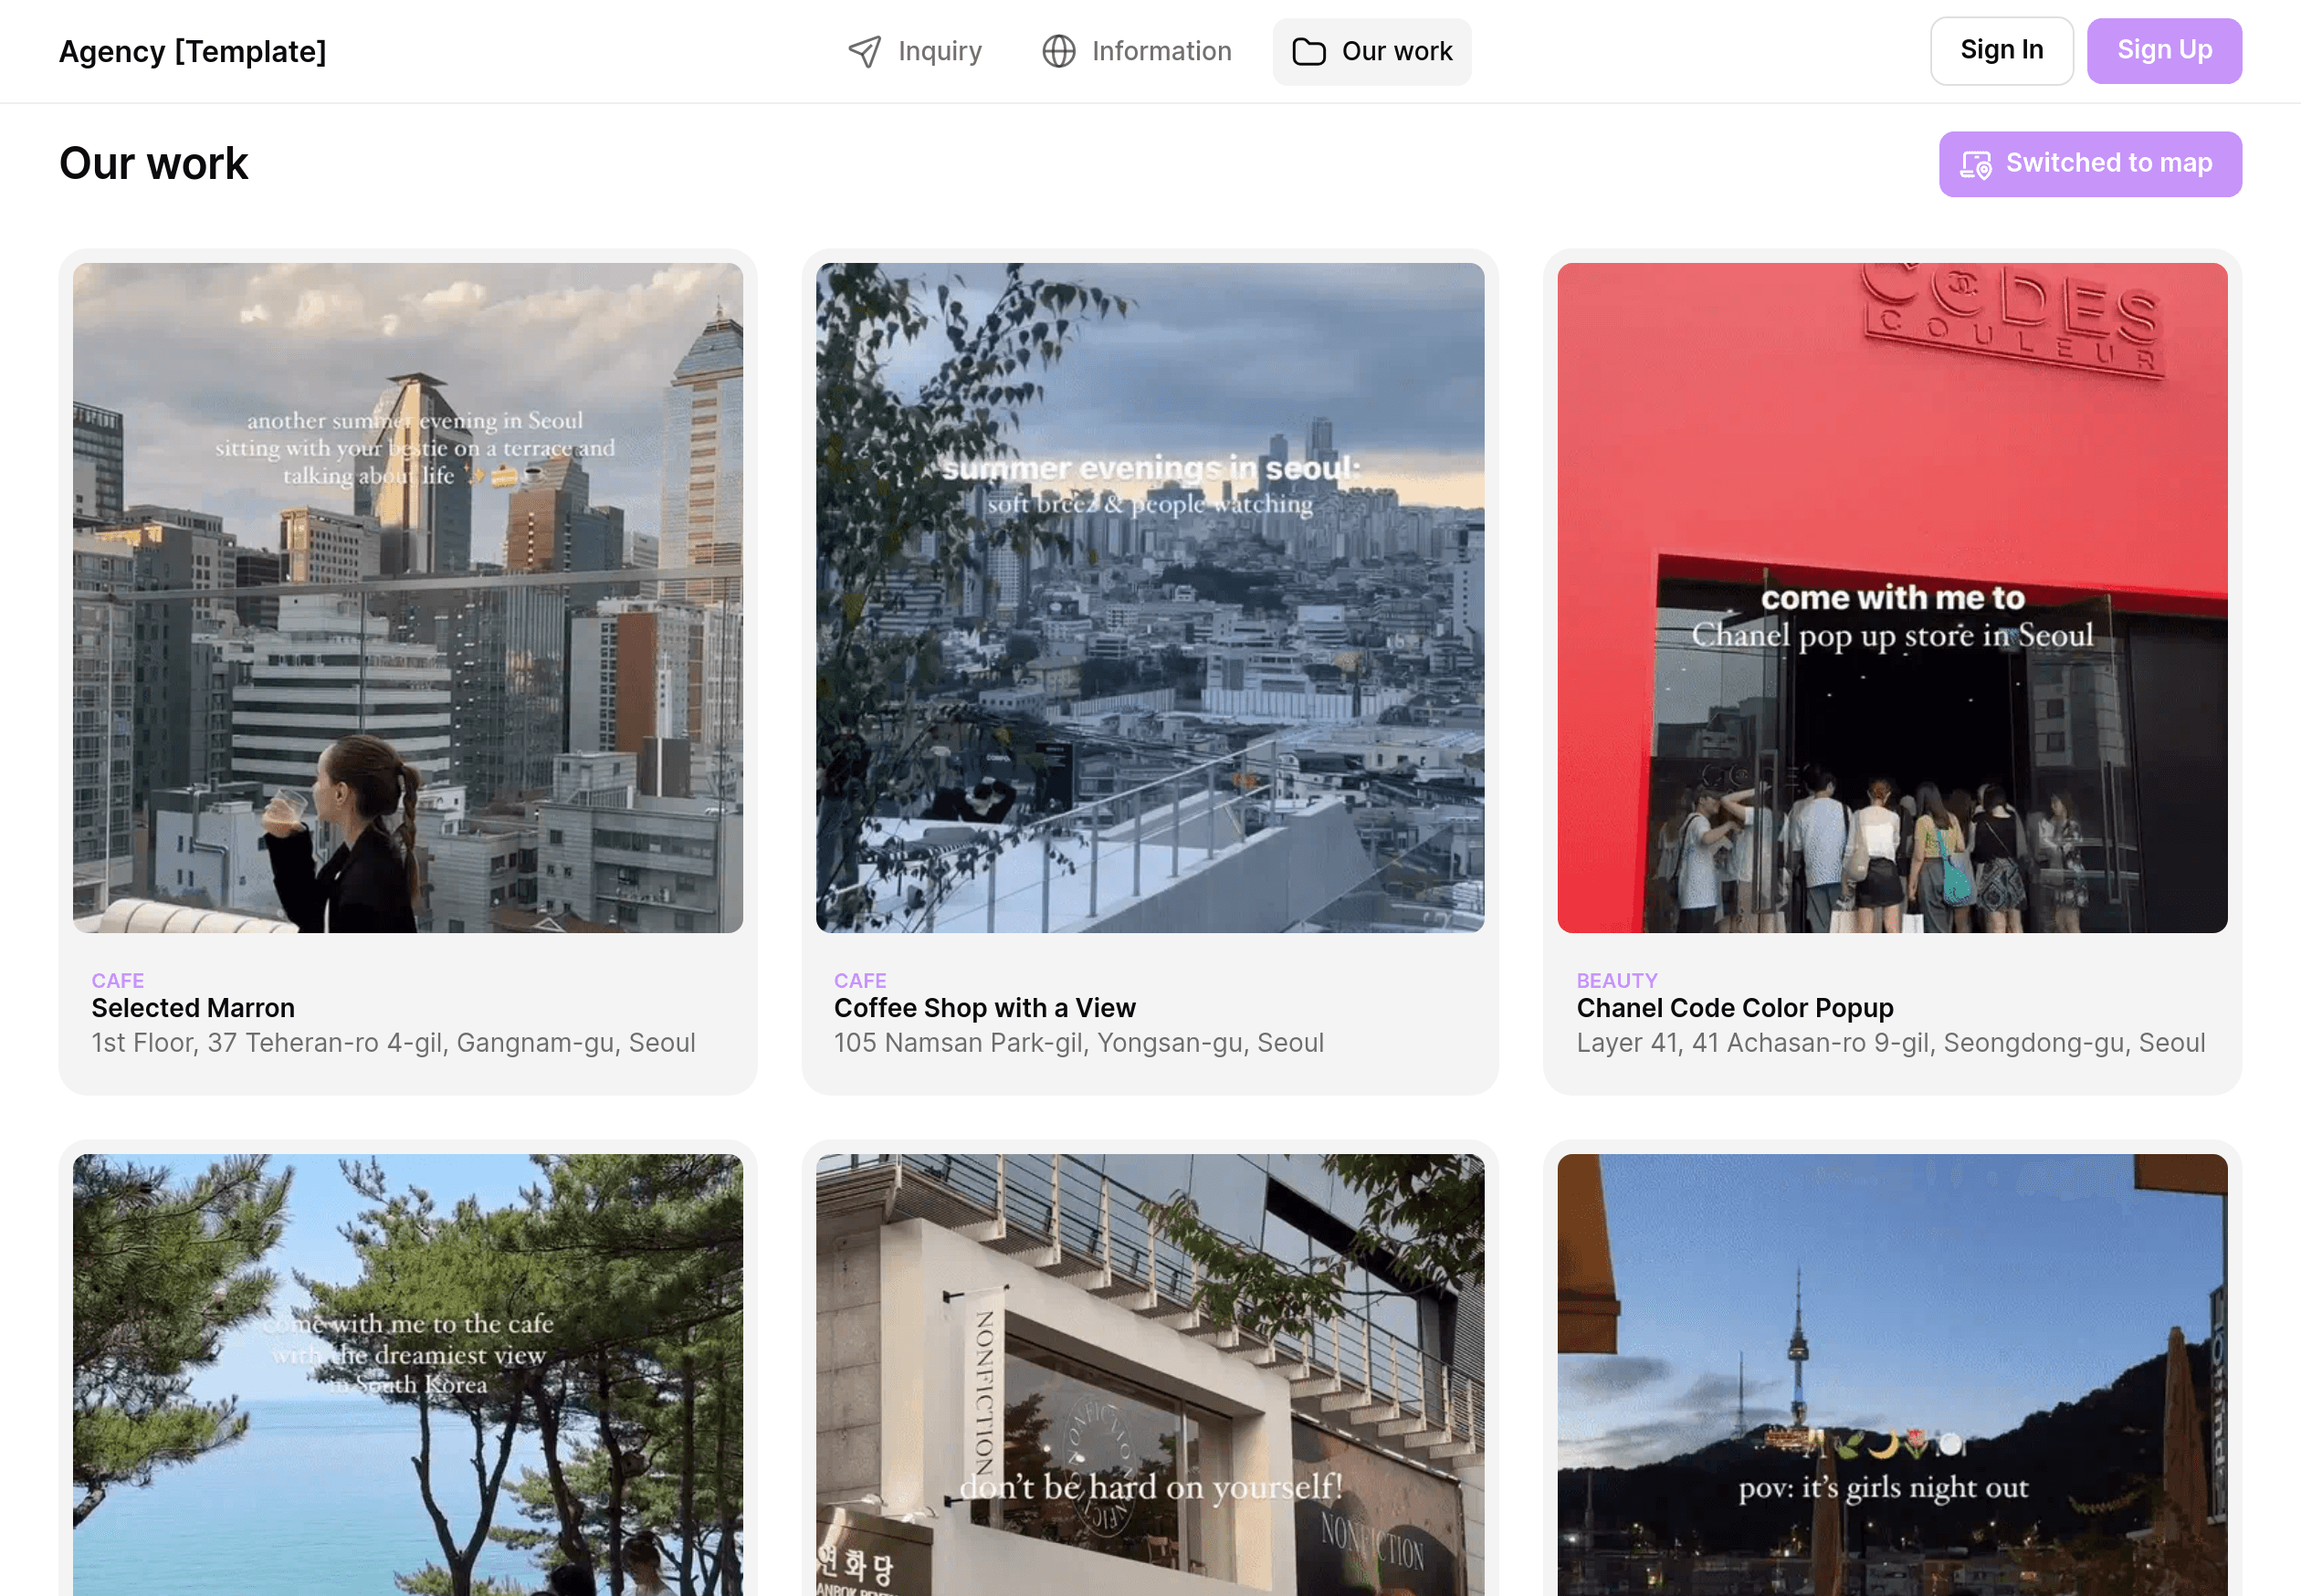The height and width of the screenshot is (1596, 2301).
Task: Click the map pin icon on Switched to map
Action: [x=1975, y=165]
